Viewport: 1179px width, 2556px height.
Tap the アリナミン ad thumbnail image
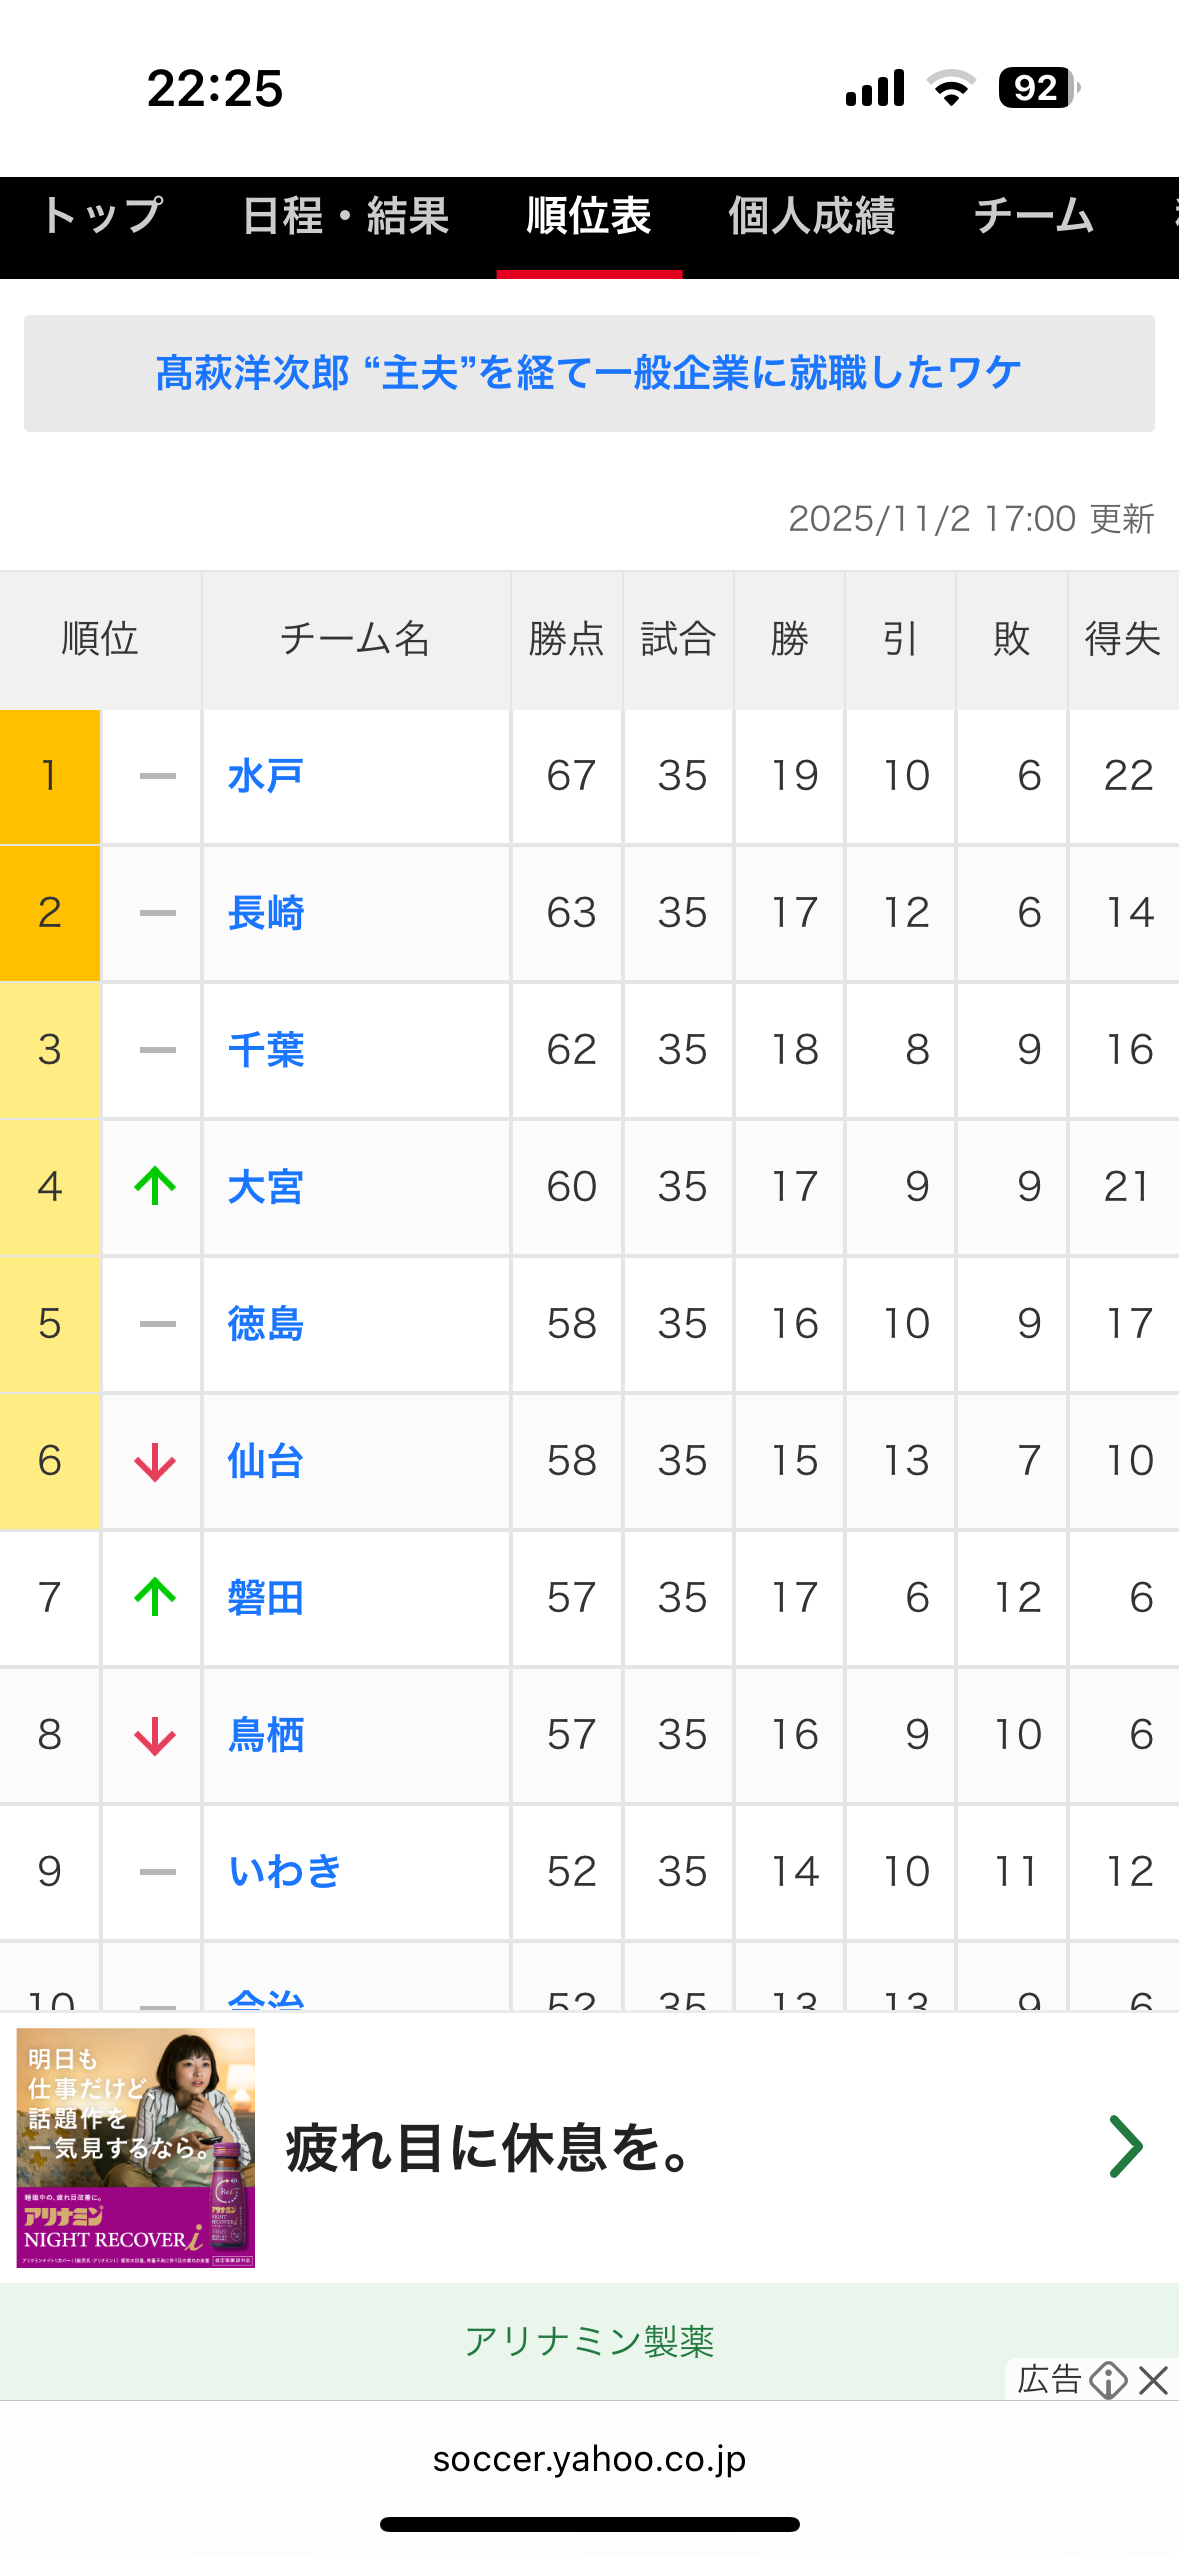tap(136, 2147)
